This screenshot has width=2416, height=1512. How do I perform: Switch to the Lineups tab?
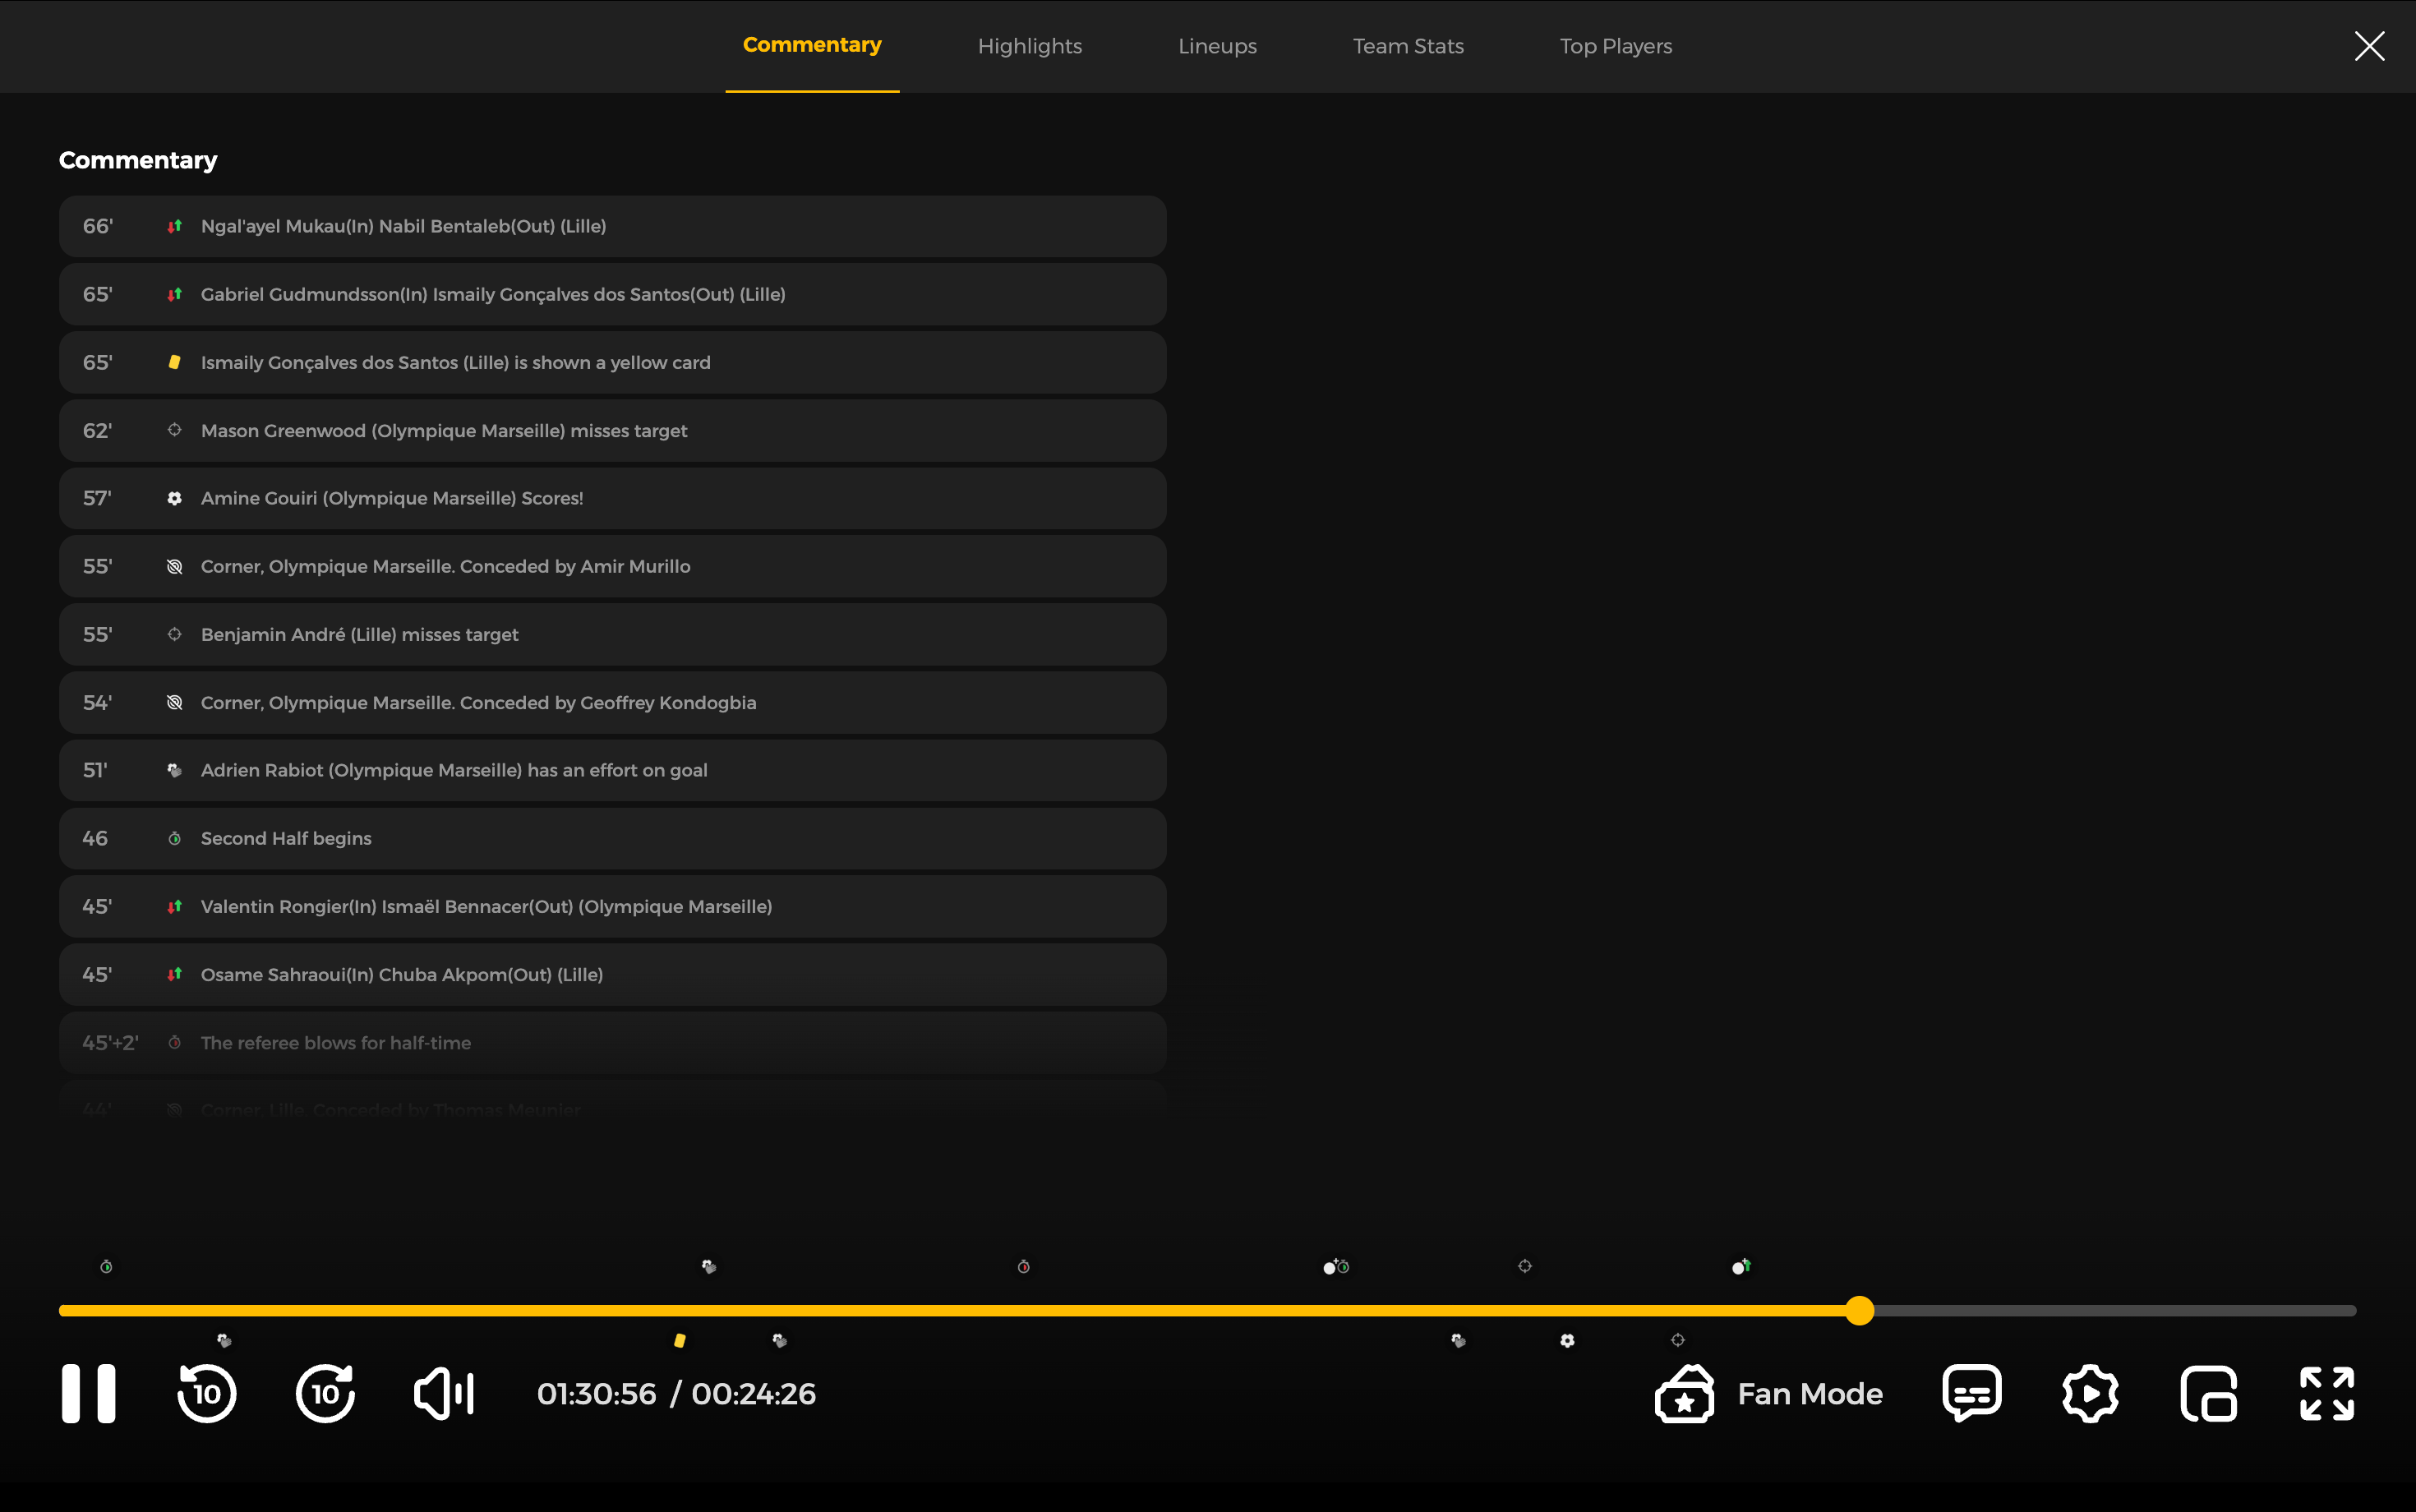1217,46
